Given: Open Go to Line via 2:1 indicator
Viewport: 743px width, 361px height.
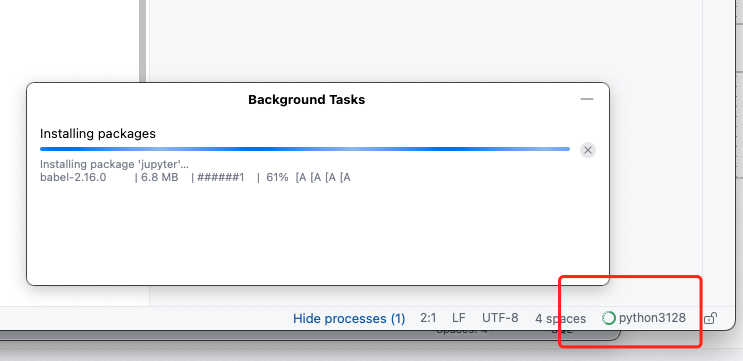Looking at the screenshot, I should pyautogui.click(x=428, y=318).
